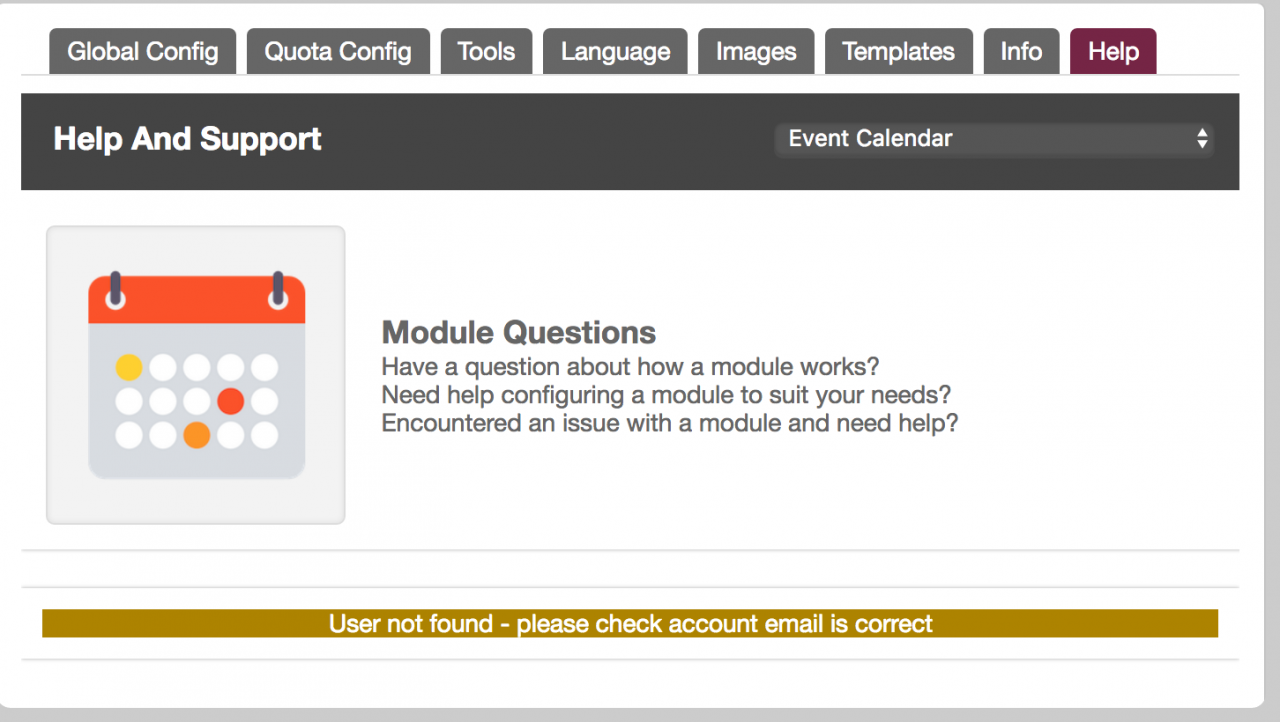Go to the Language tab
The height and width of the screenshot is (722, 1280).
pyautogui.click(x=615, y=52)
